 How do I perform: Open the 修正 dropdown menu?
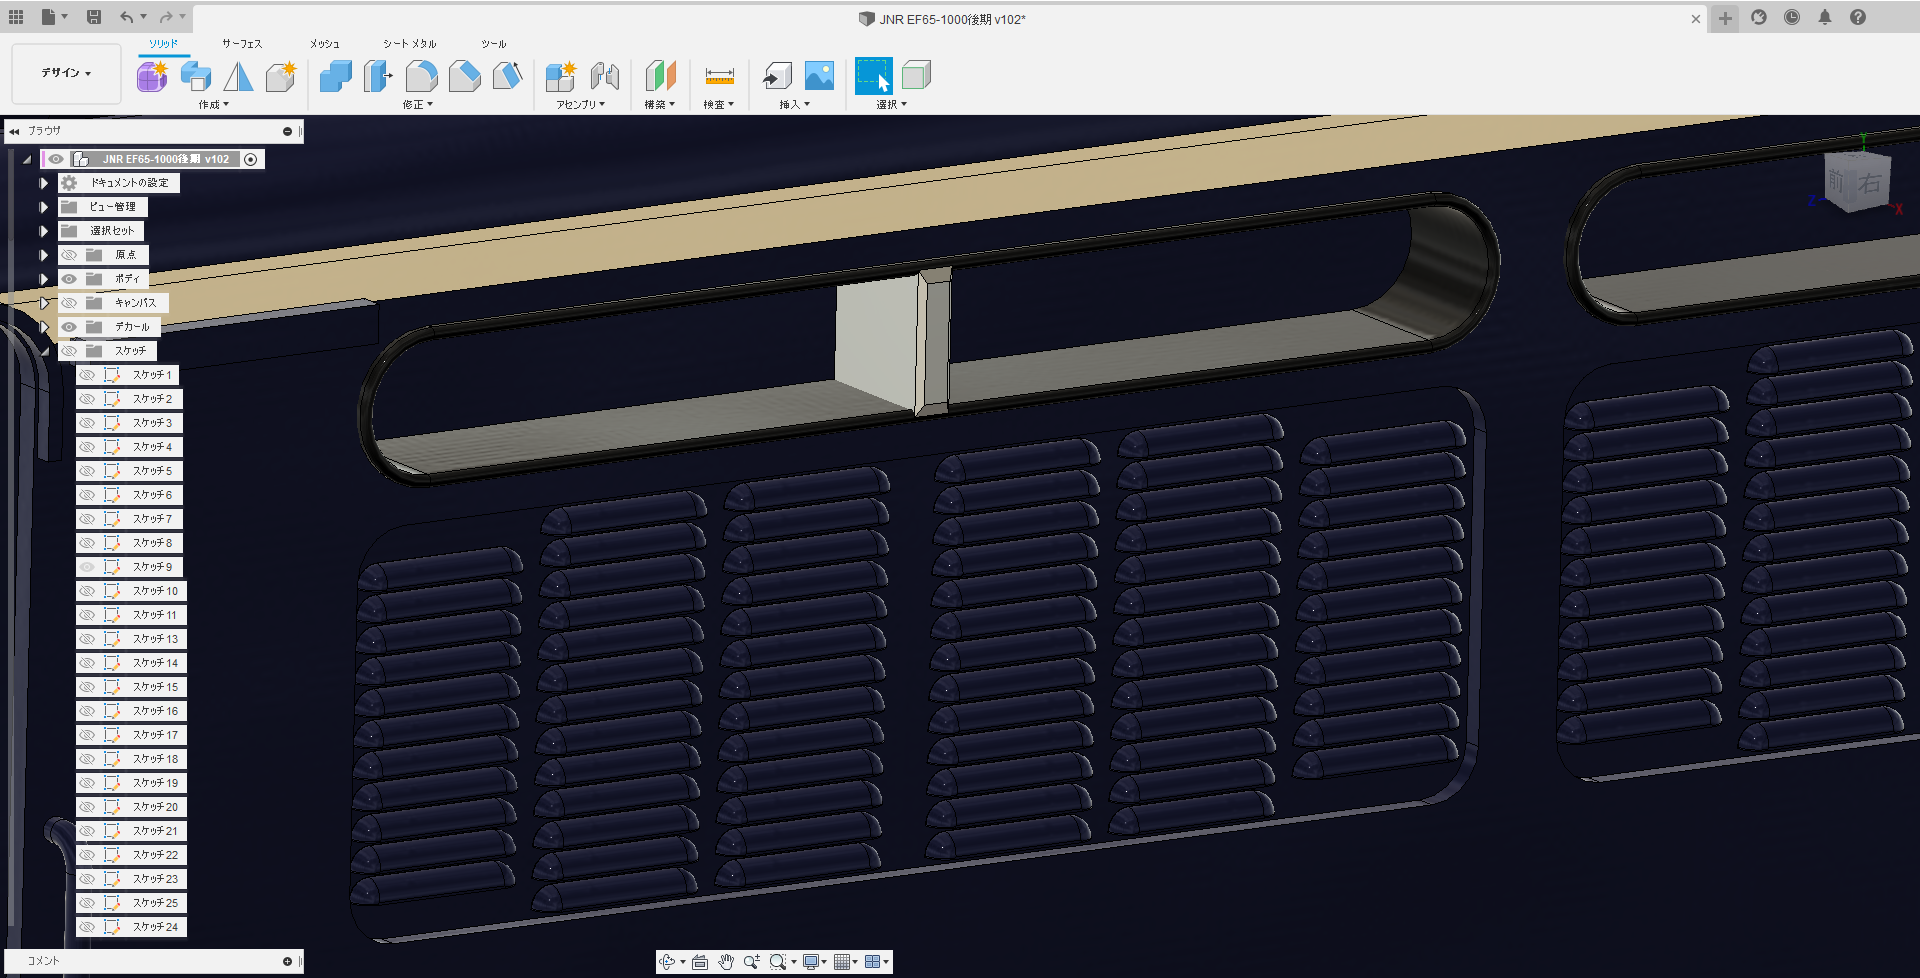click(417, 105)
